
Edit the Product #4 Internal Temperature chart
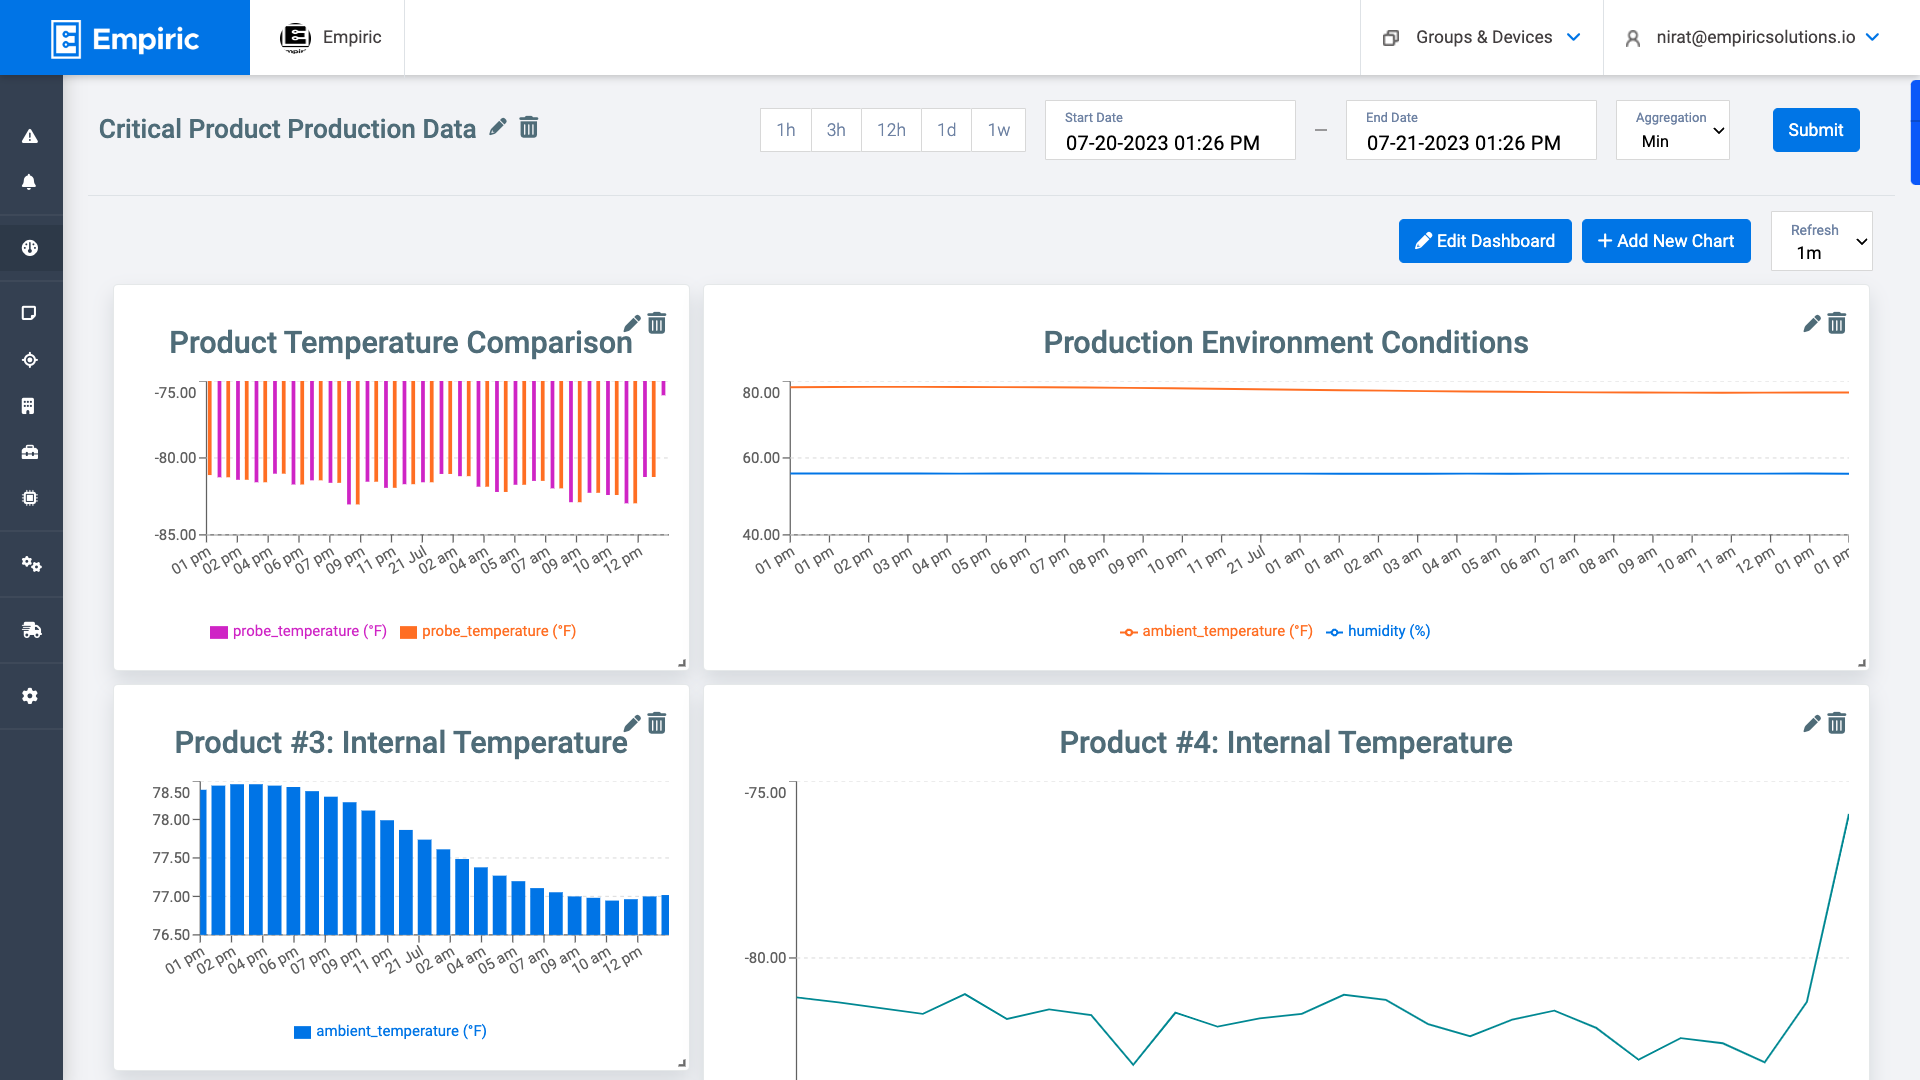click(x=1812, y=723)
